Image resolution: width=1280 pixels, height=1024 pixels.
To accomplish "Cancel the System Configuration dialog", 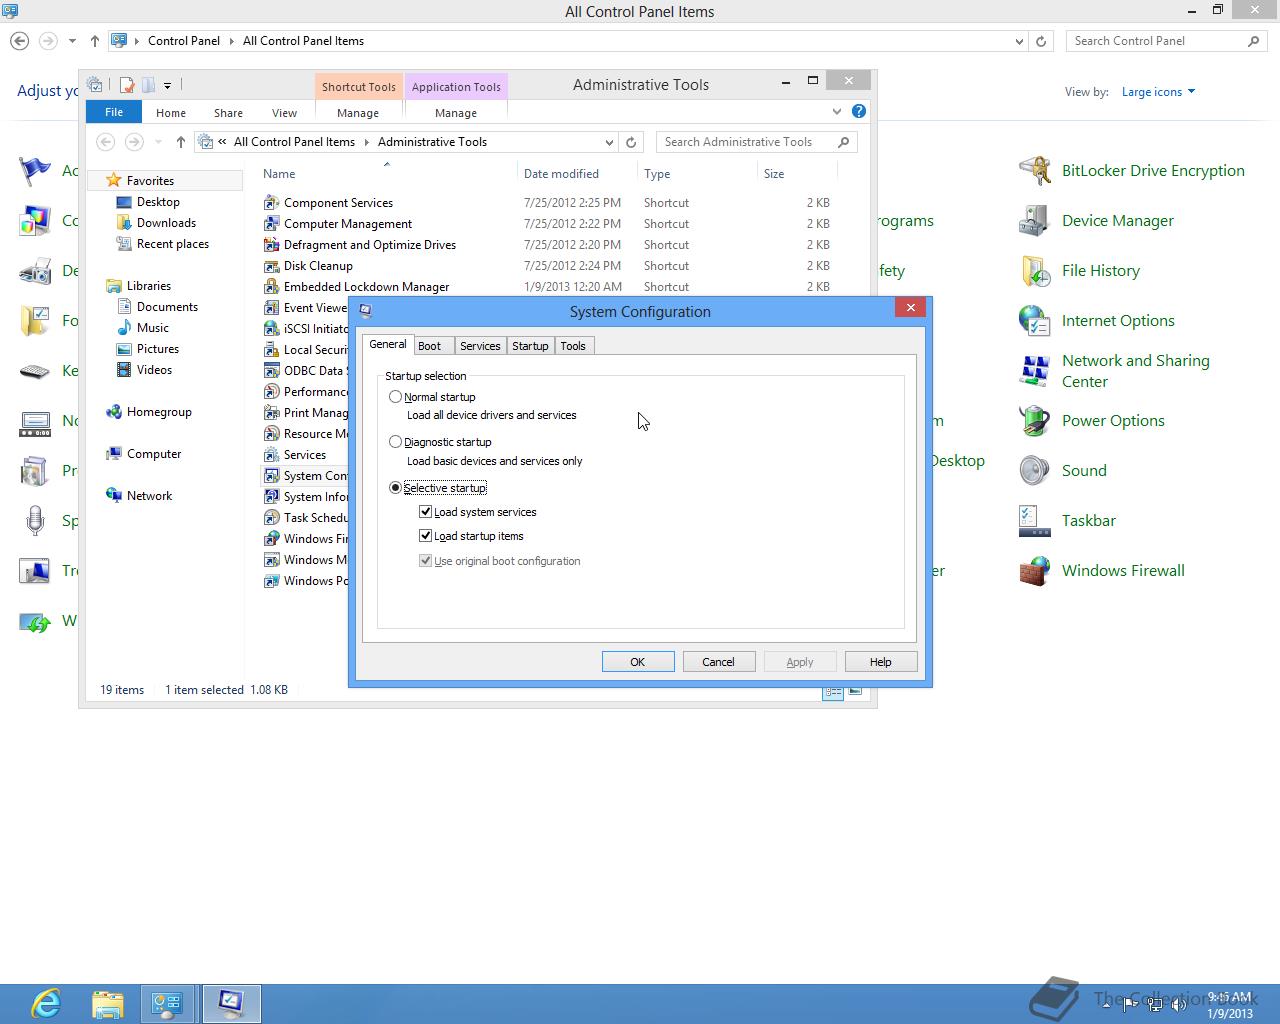I will point(718,662).
